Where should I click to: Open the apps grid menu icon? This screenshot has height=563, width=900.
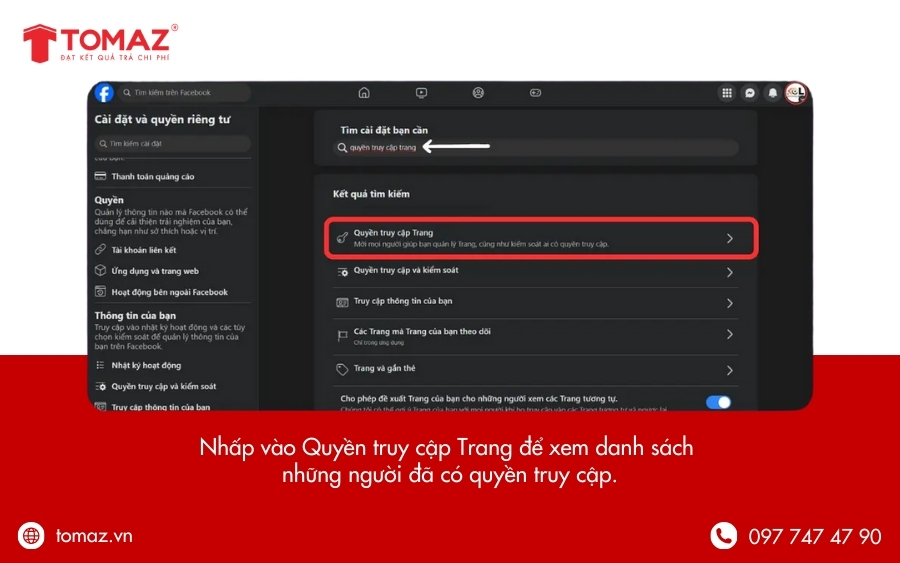727,93
